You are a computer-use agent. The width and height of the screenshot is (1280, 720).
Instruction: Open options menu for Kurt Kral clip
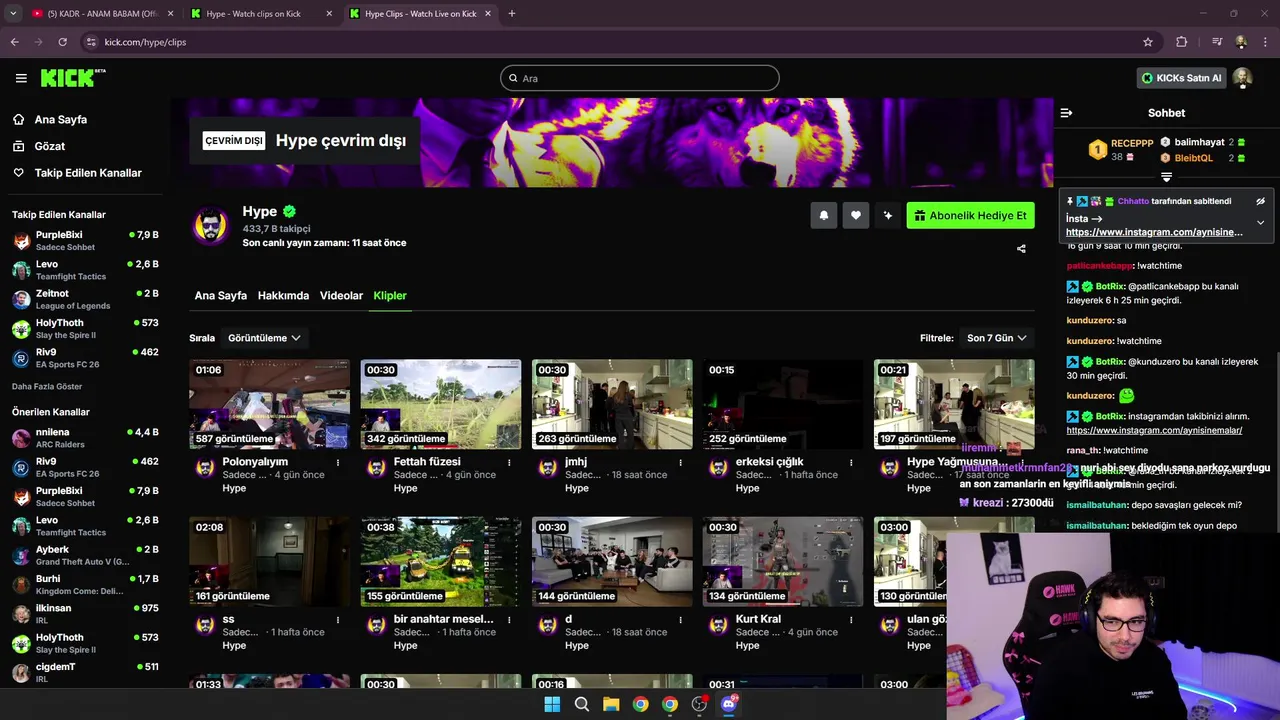tap(851, 619)
